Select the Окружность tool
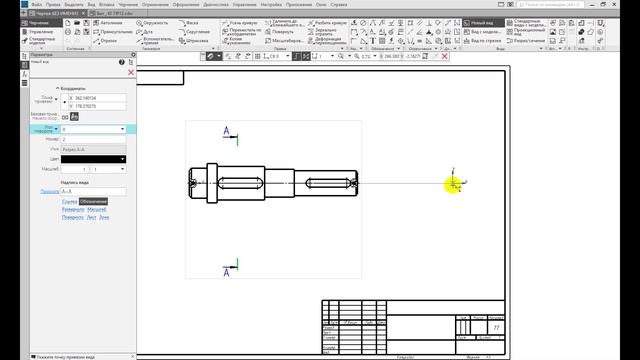Viewport: 640px width, 360px height. [x=152, y=23]
